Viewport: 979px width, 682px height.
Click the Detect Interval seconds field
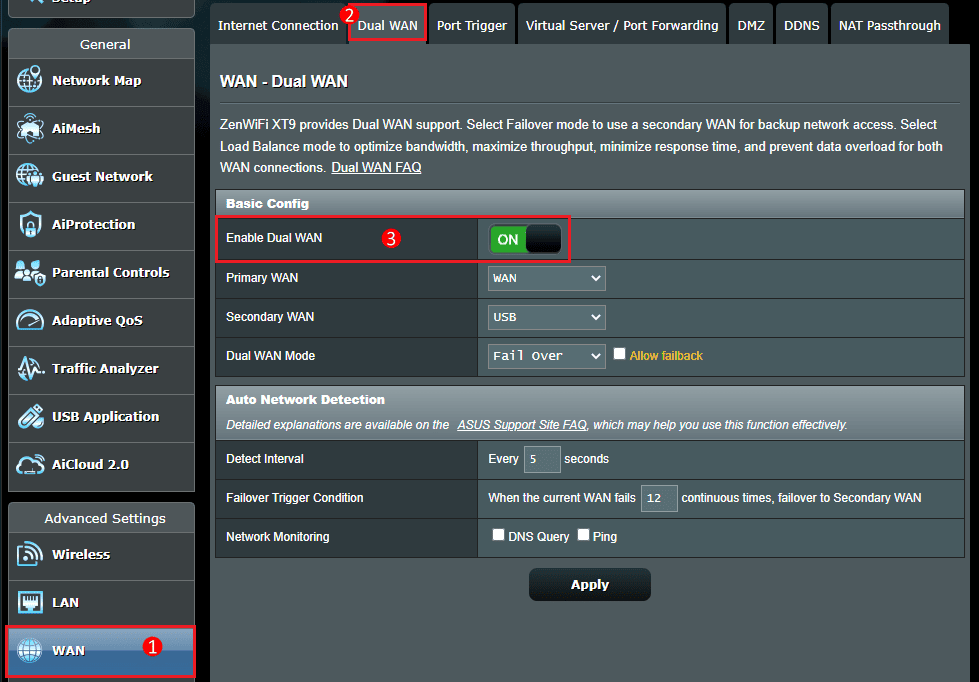click(541, 459)
